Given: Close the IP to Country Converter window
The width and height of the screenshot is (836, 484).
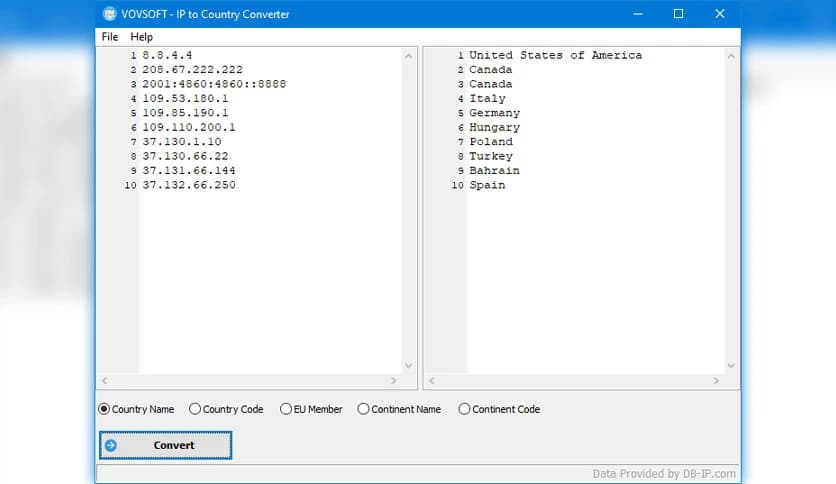Looking at the screenshot, I should [720, 14].
